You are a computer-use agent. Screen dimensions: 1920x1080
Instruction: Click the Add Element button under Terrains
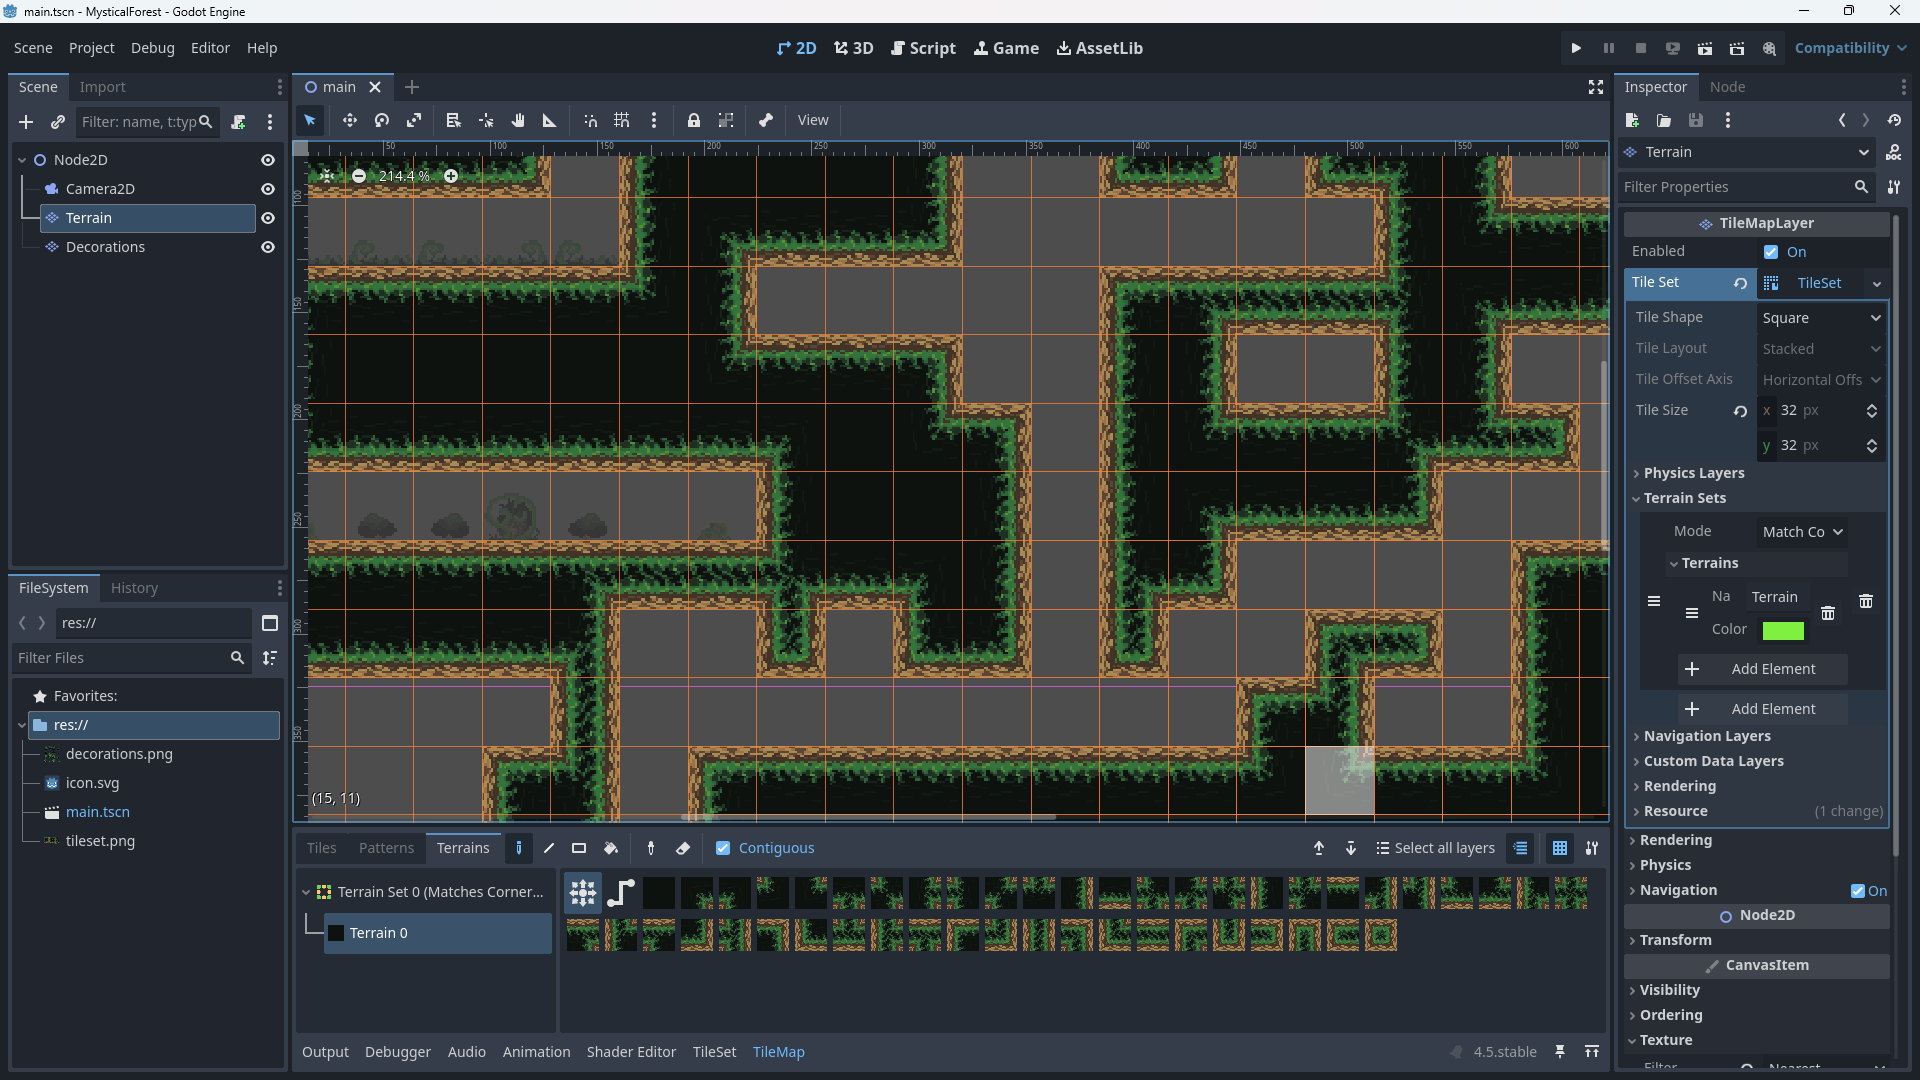pos(1761,668)
